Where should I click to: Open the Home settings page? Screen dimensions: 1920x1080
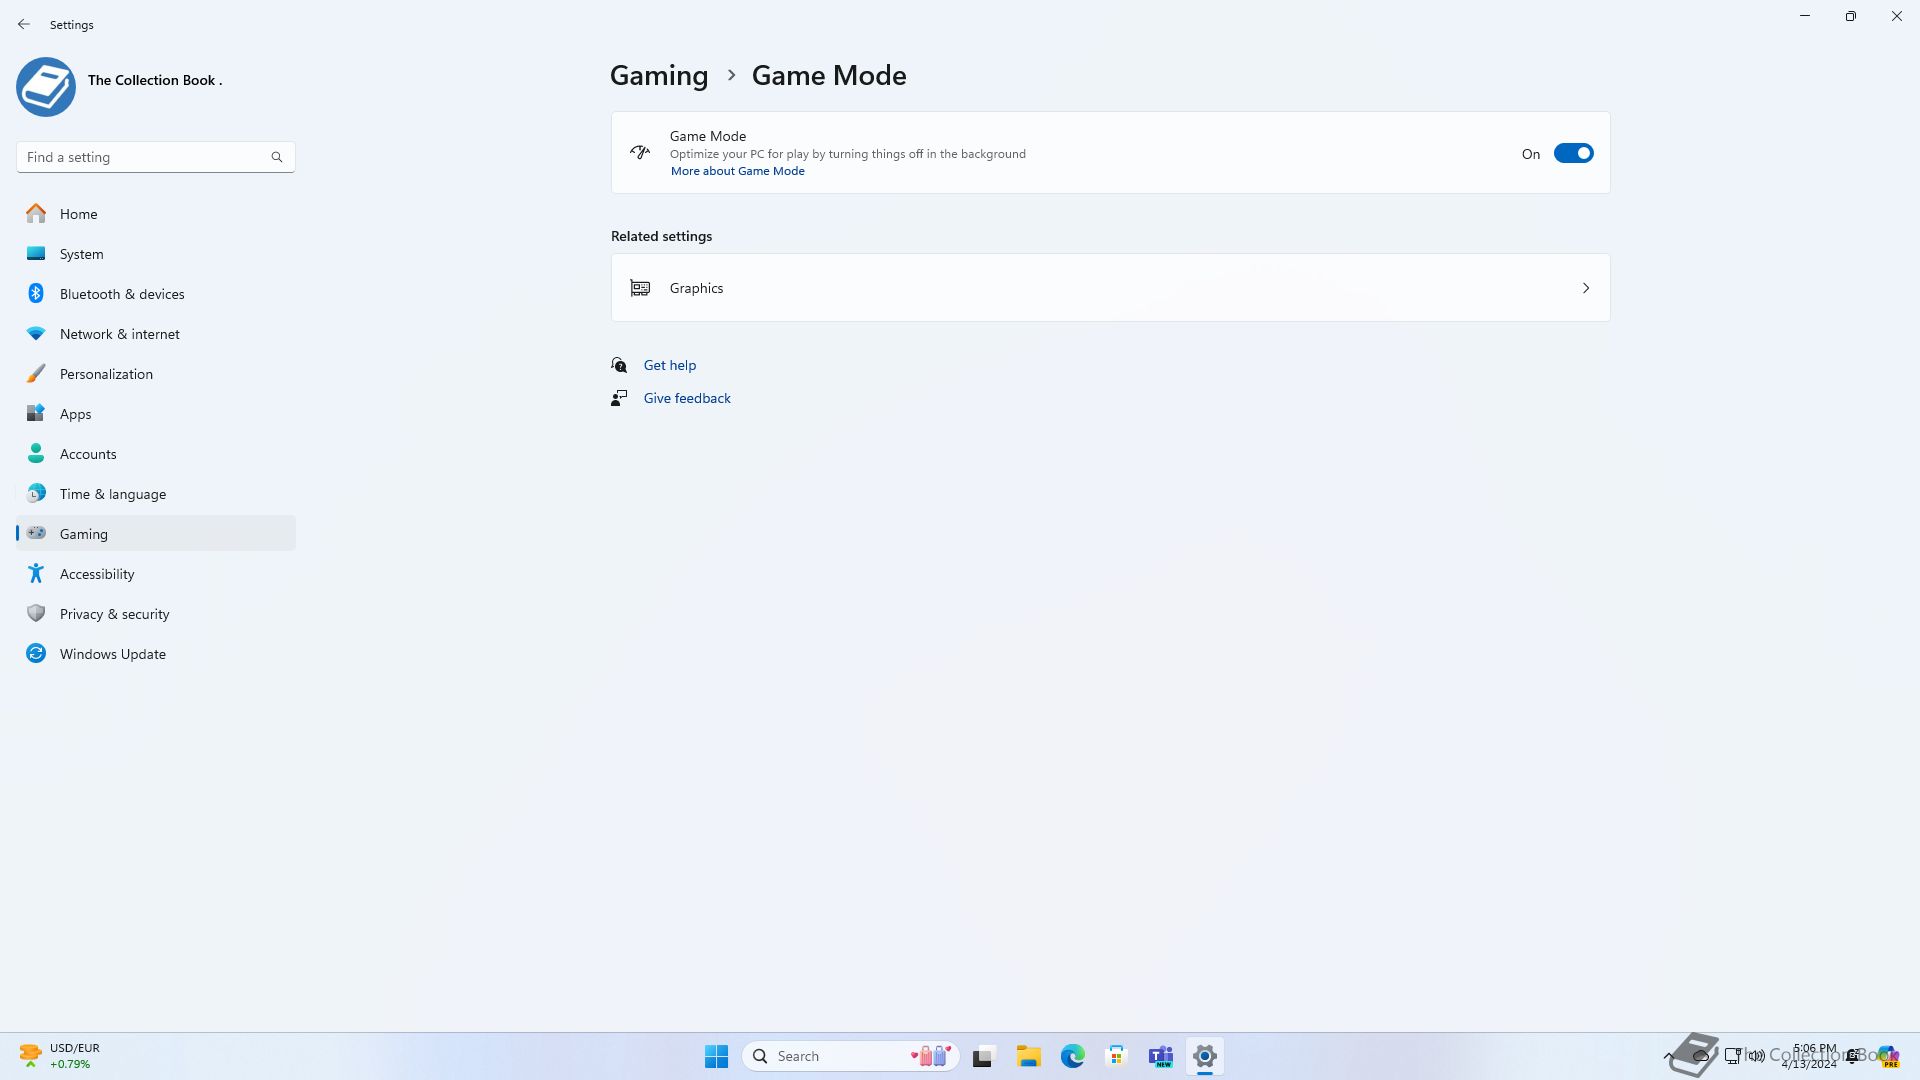click(156, 214)
